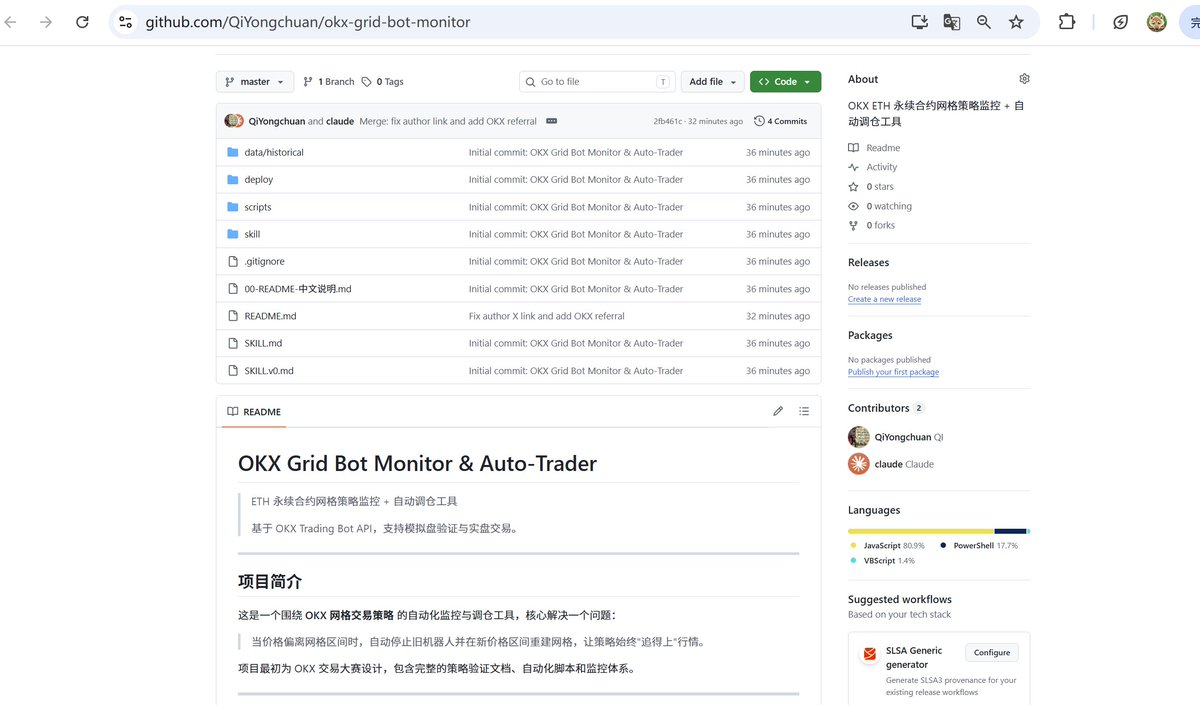Image resolution: width=1200 pixels, height=705 pixels.
Task: Open the browser profile avatar
Action: 1156,22
